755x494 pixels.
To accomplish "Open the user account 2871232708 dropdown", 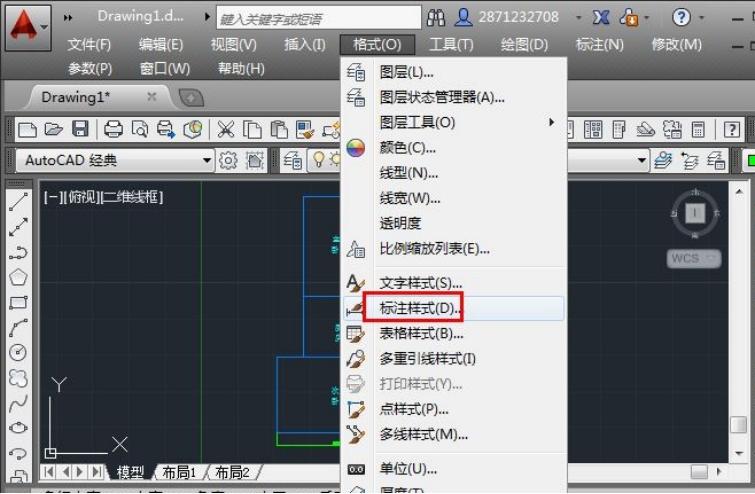I will point(578,18).
